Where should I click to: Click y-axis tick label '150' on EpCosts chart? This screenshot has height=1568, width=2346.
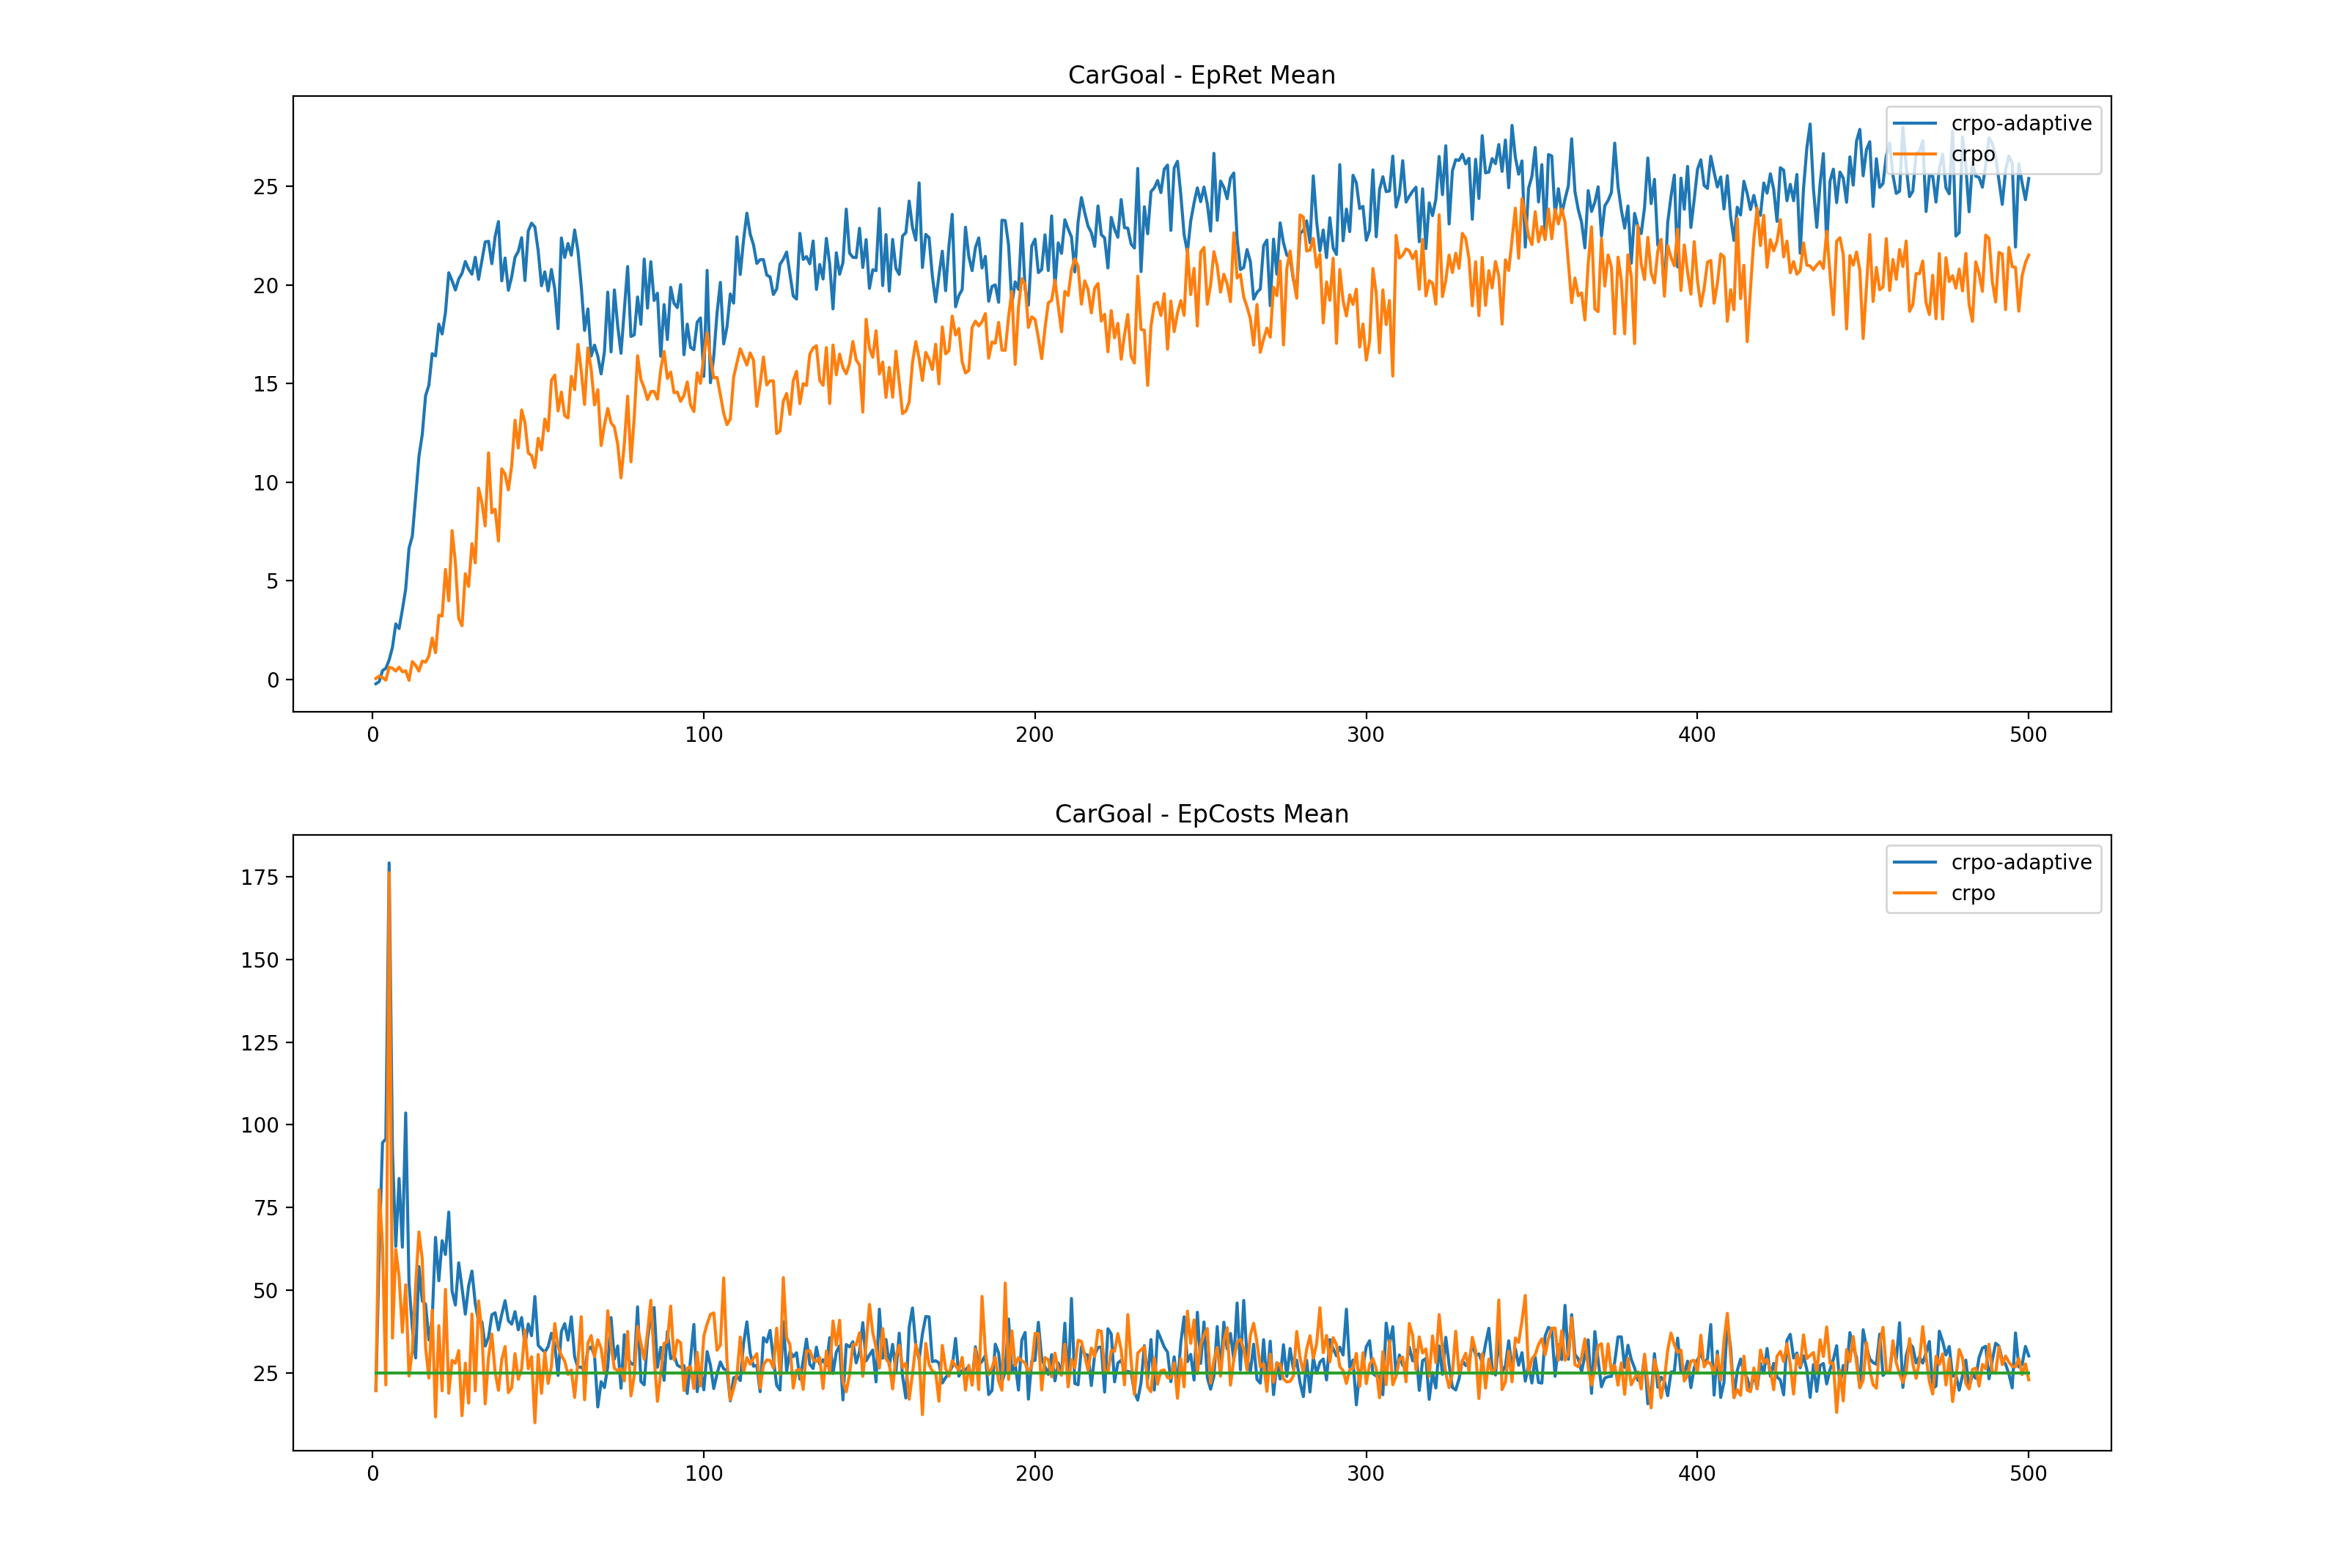click(x=260, y=960)
